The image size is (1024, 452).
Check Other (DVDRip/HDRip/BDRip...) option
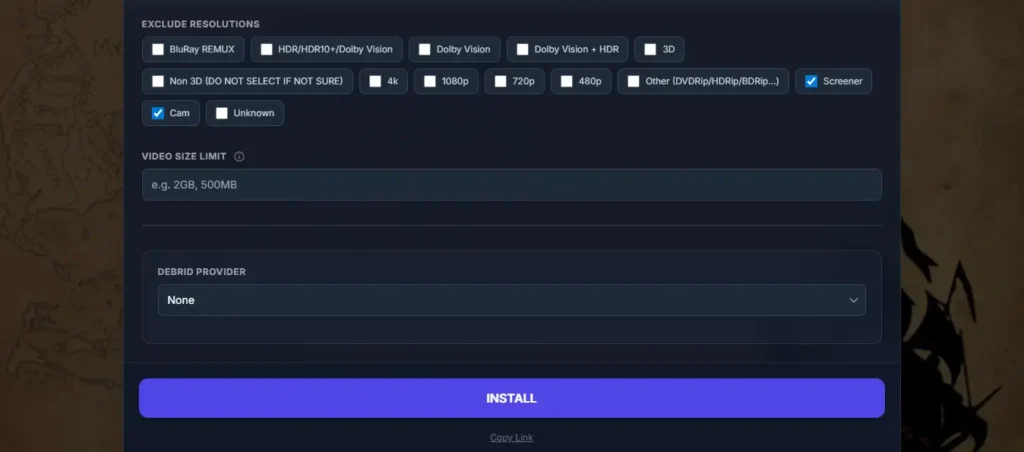click(x=633, y=81)
